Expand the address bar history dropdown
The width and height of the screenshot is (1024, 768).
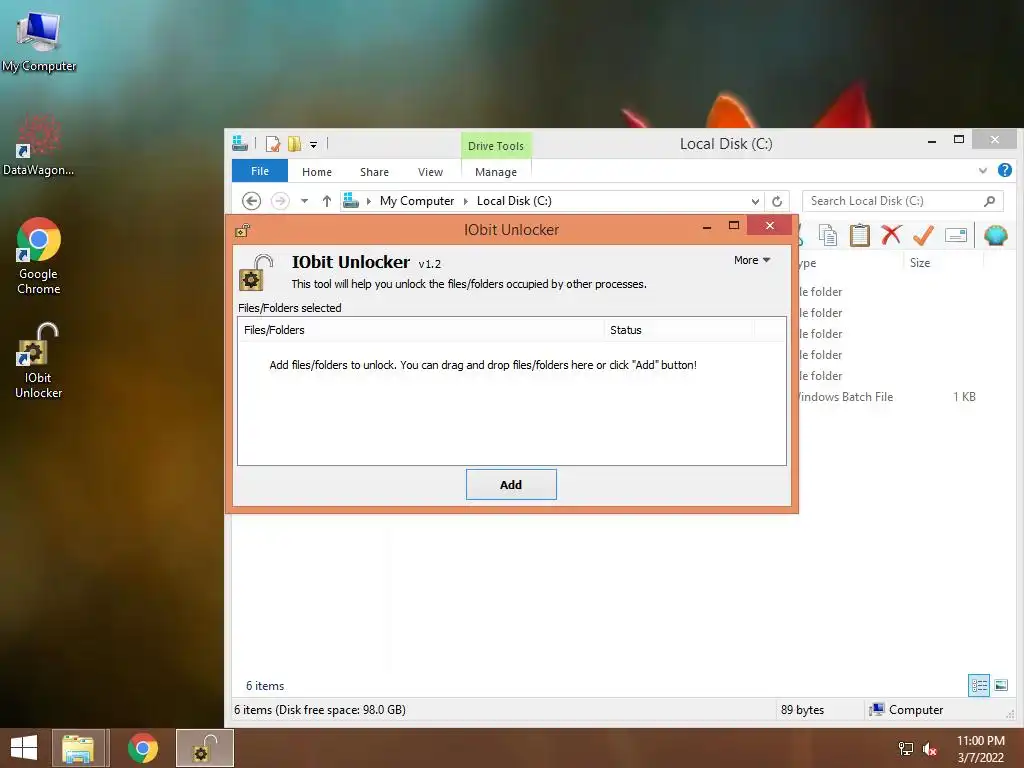pyautogui.click(x=755, y=201)
